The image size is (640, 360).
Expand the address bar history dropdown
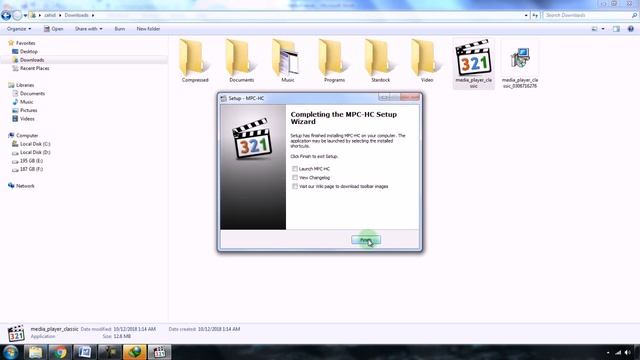(526, 16)
